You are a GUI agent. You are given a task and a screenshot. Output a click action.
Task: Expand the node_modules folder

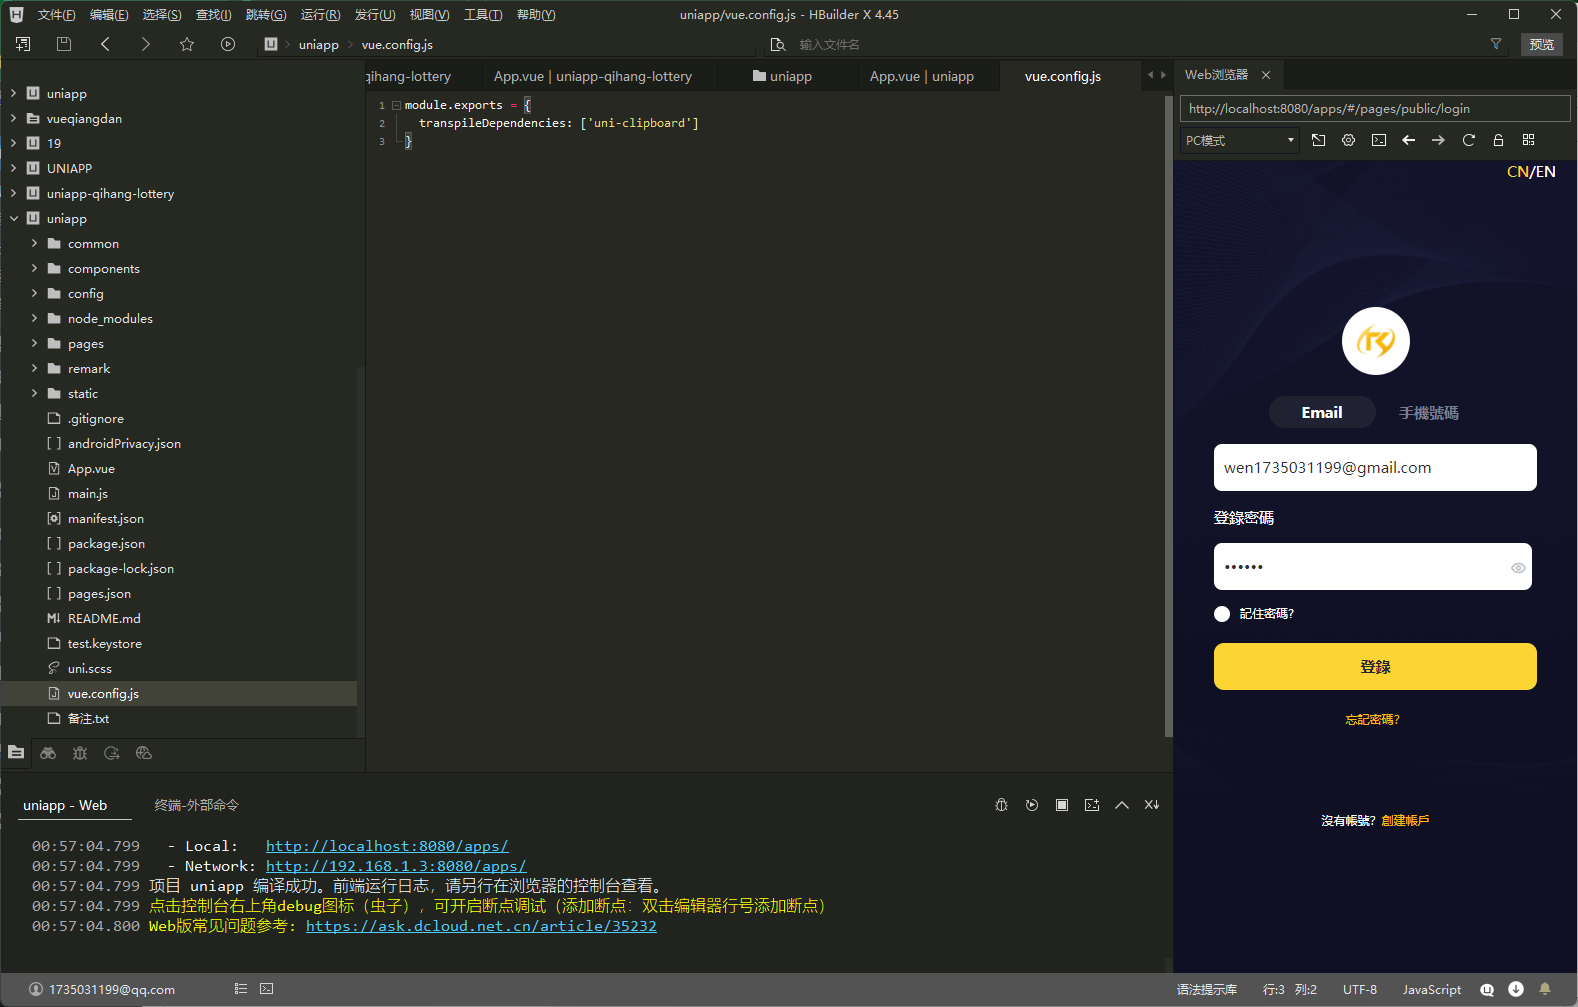[x=34, y=318]
